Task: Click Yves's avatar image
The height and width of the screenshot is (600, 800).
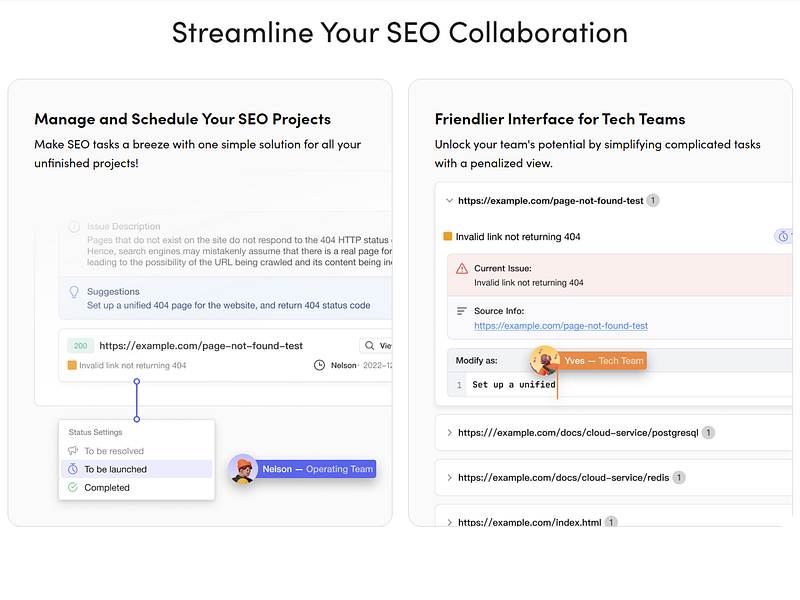Action: tap(544, 360)
